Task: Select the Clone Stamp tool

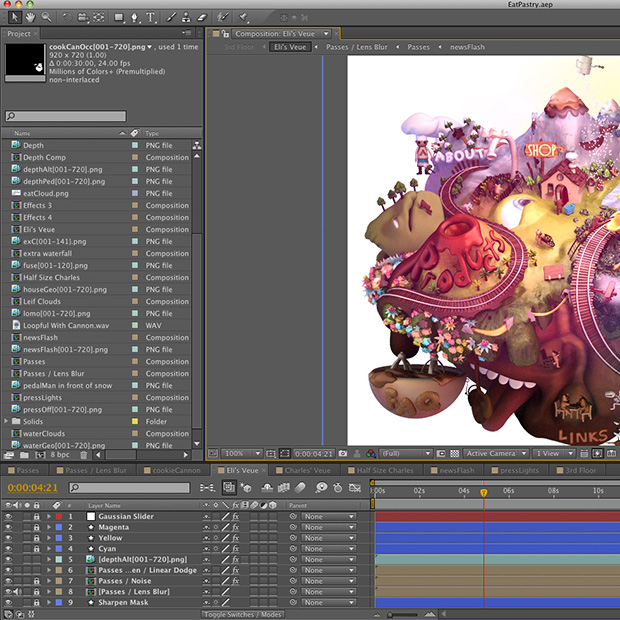Action: (186, 17)
